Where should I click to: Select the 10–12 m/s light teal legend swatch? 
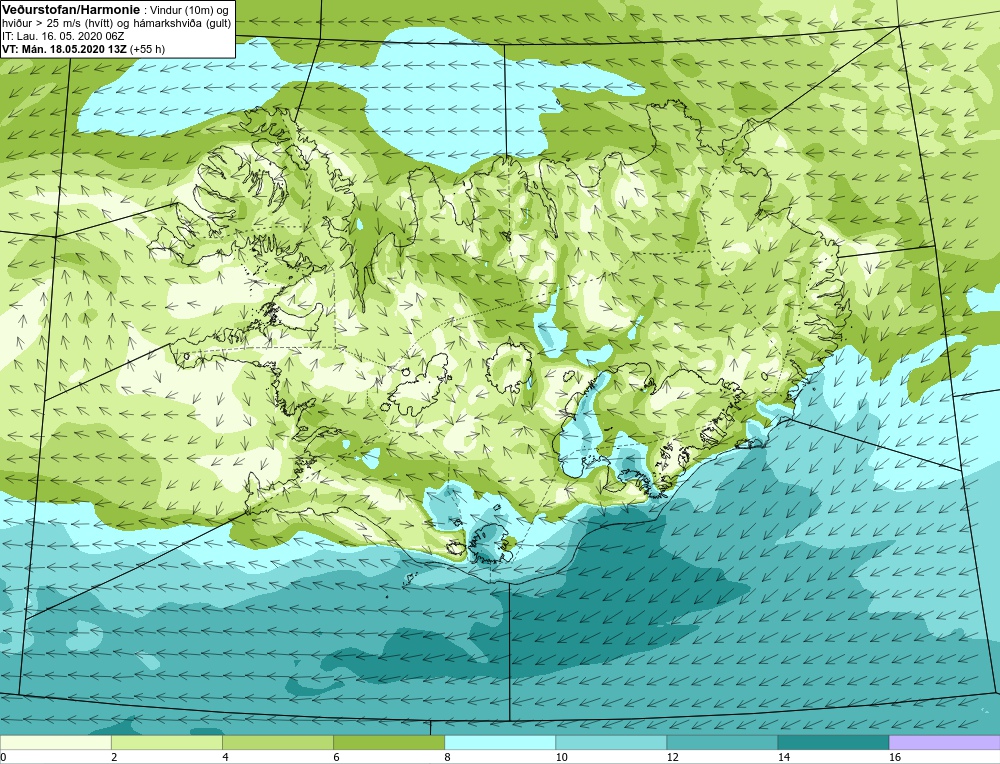tap(611, 742)
